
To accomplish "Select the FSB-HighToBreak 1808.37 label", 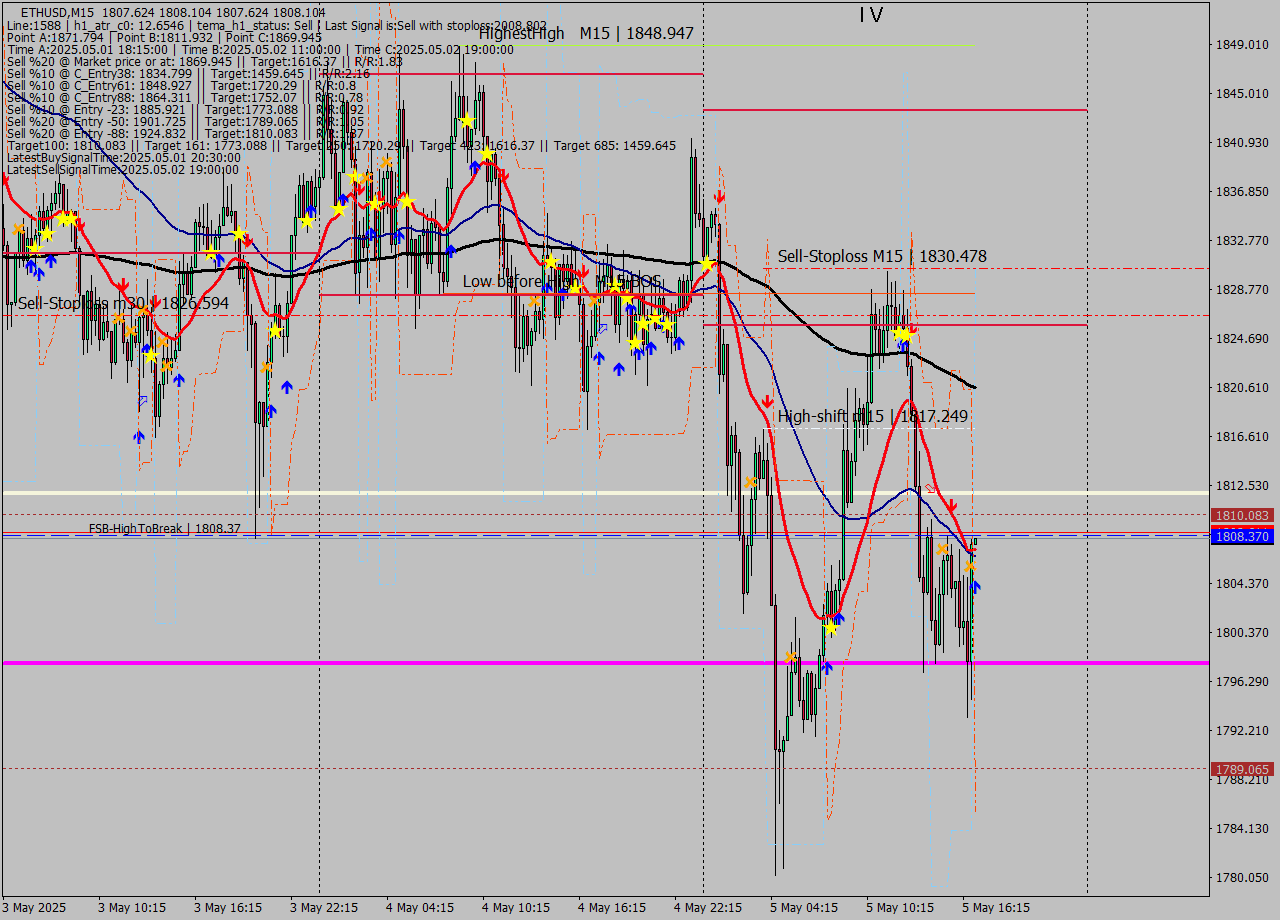I will (164, 528).
